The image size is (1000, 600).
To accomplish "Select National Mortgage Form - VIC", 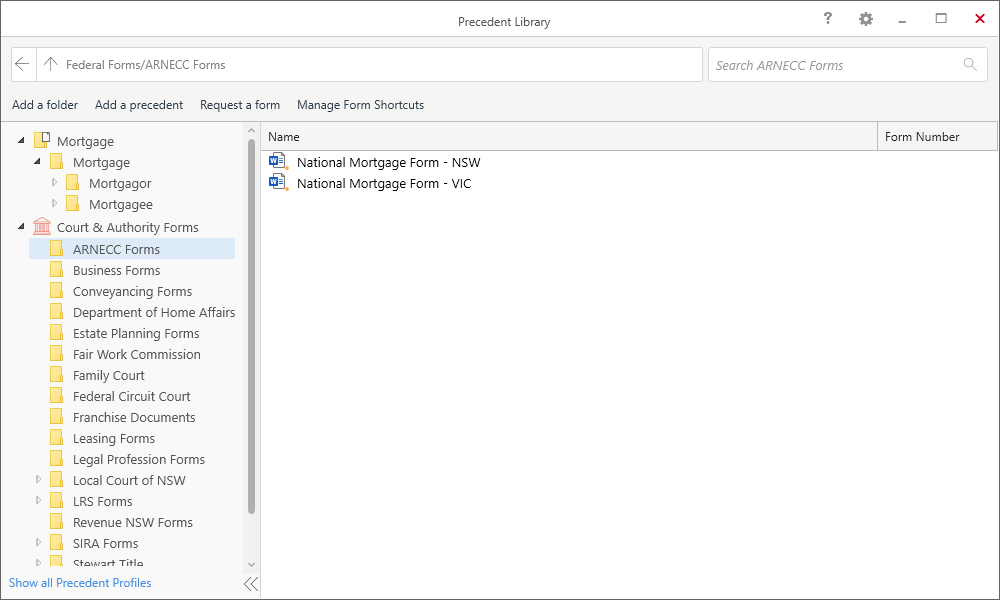I will [x=384, y=184].
